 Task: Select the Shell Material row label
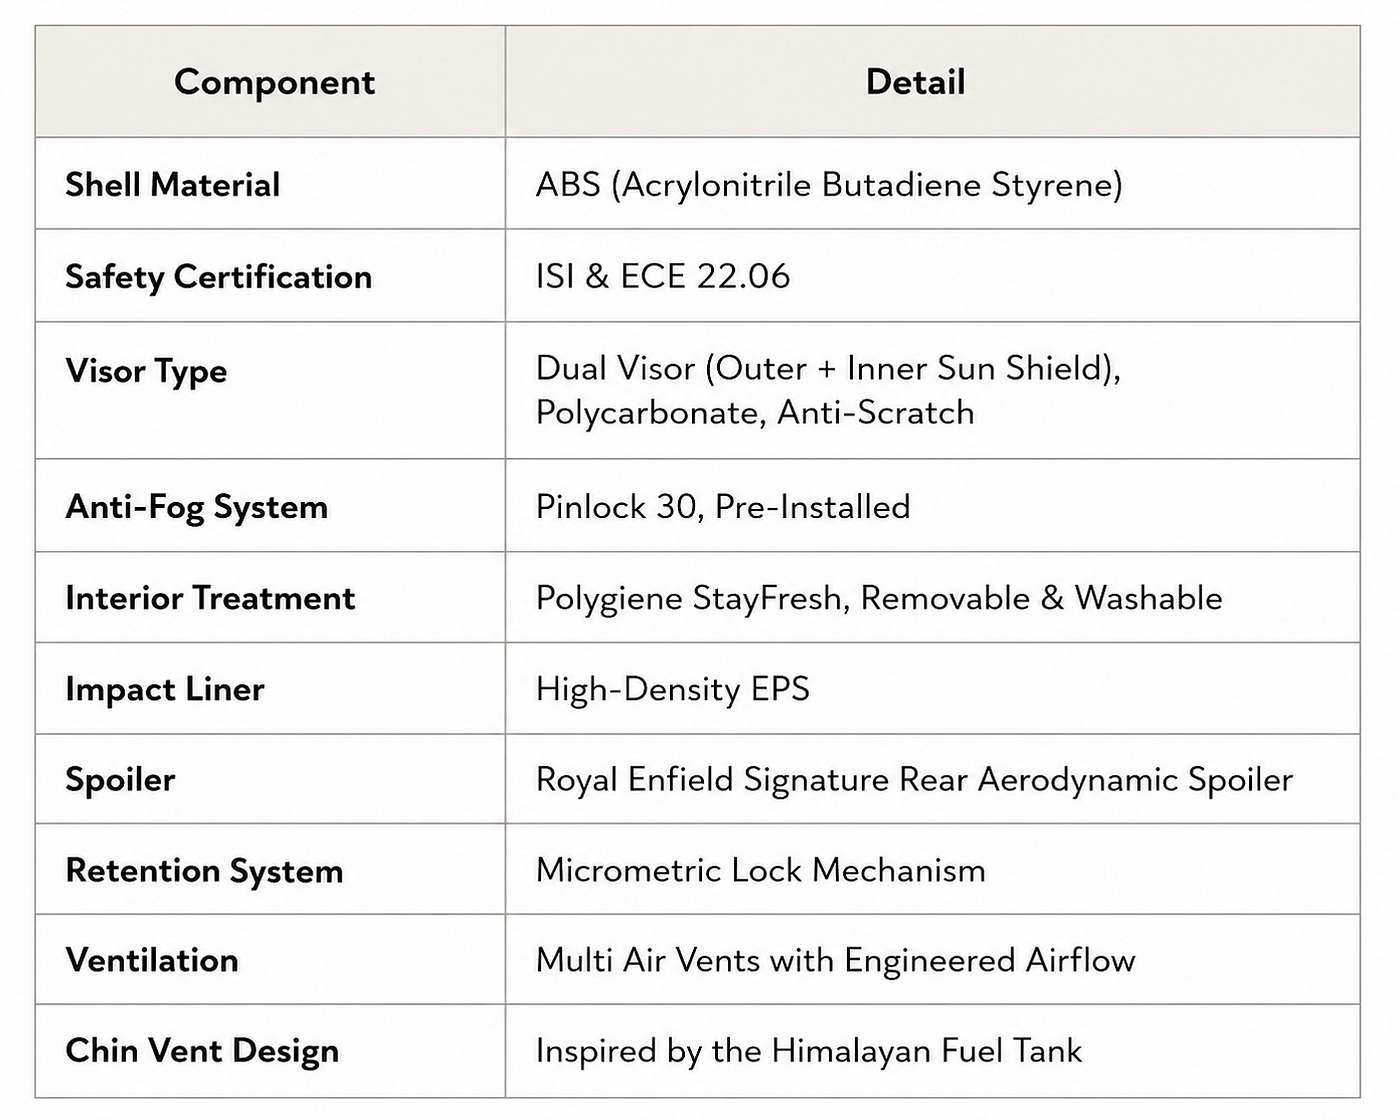(x=173, y=185)
